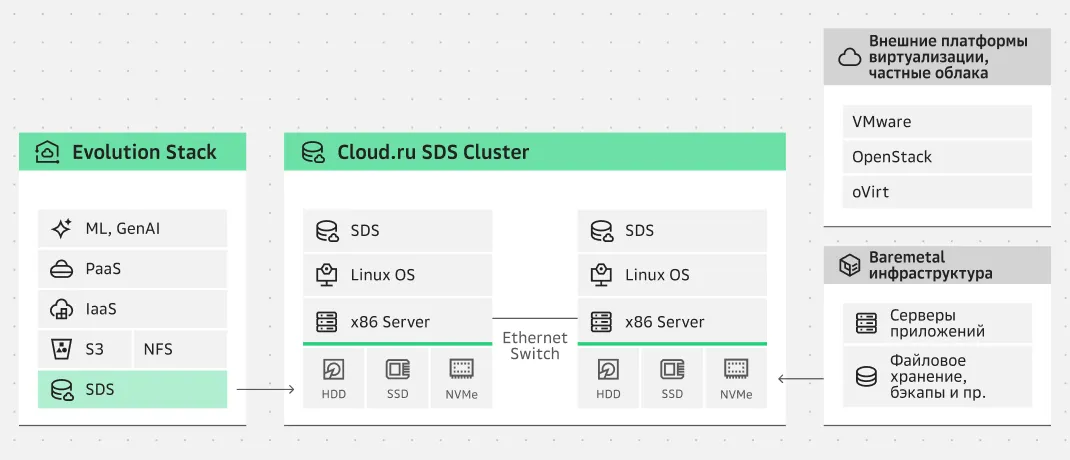This screenshot has height=460, width=1070.
Task: Click the Ethernet Switch label
Action: tap(534, 346)
